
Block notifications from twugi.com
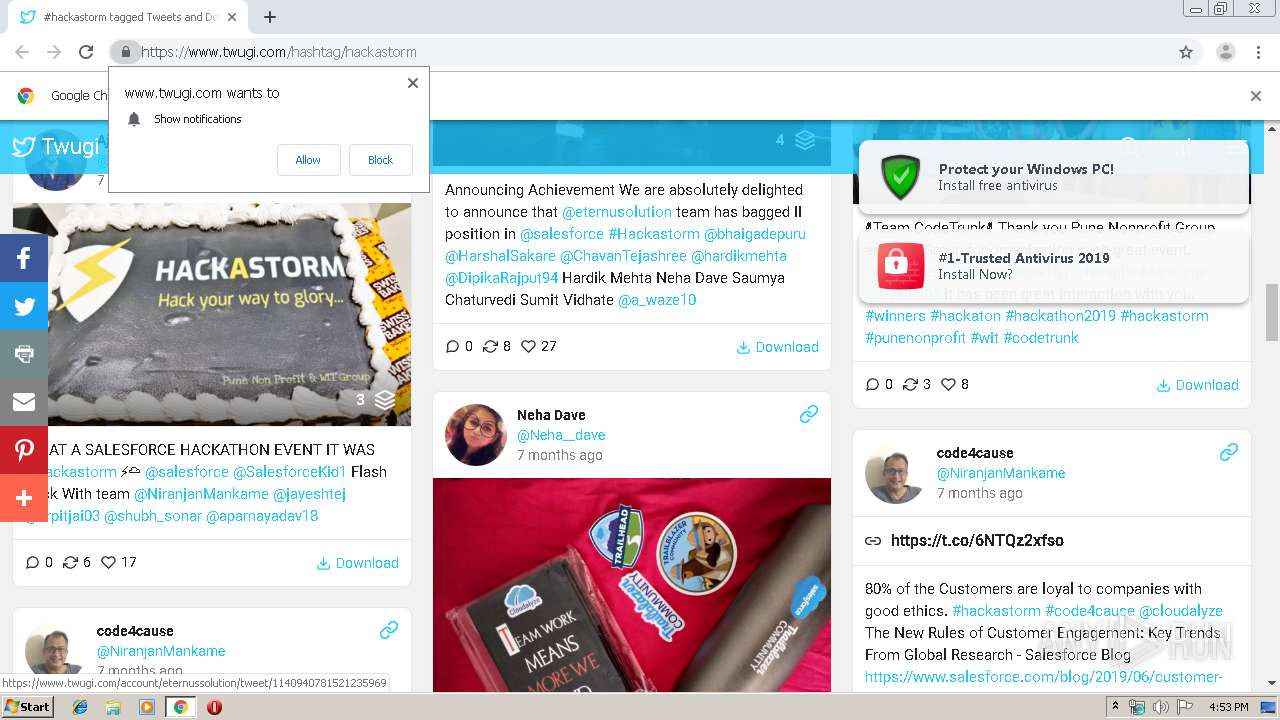(380, 160)
